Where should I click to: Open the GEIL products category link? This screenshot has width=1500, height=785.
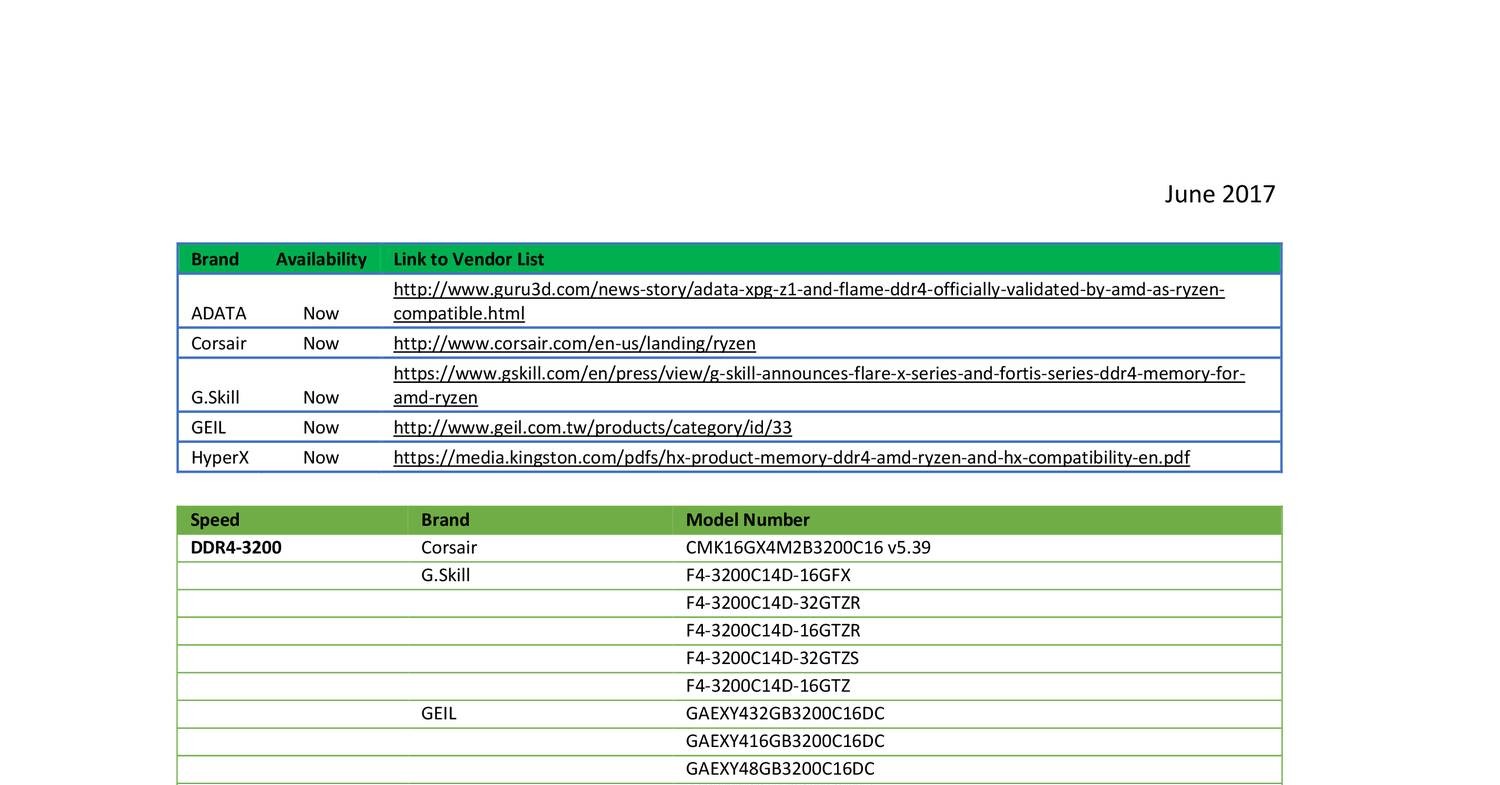click(x=592, y=427)
